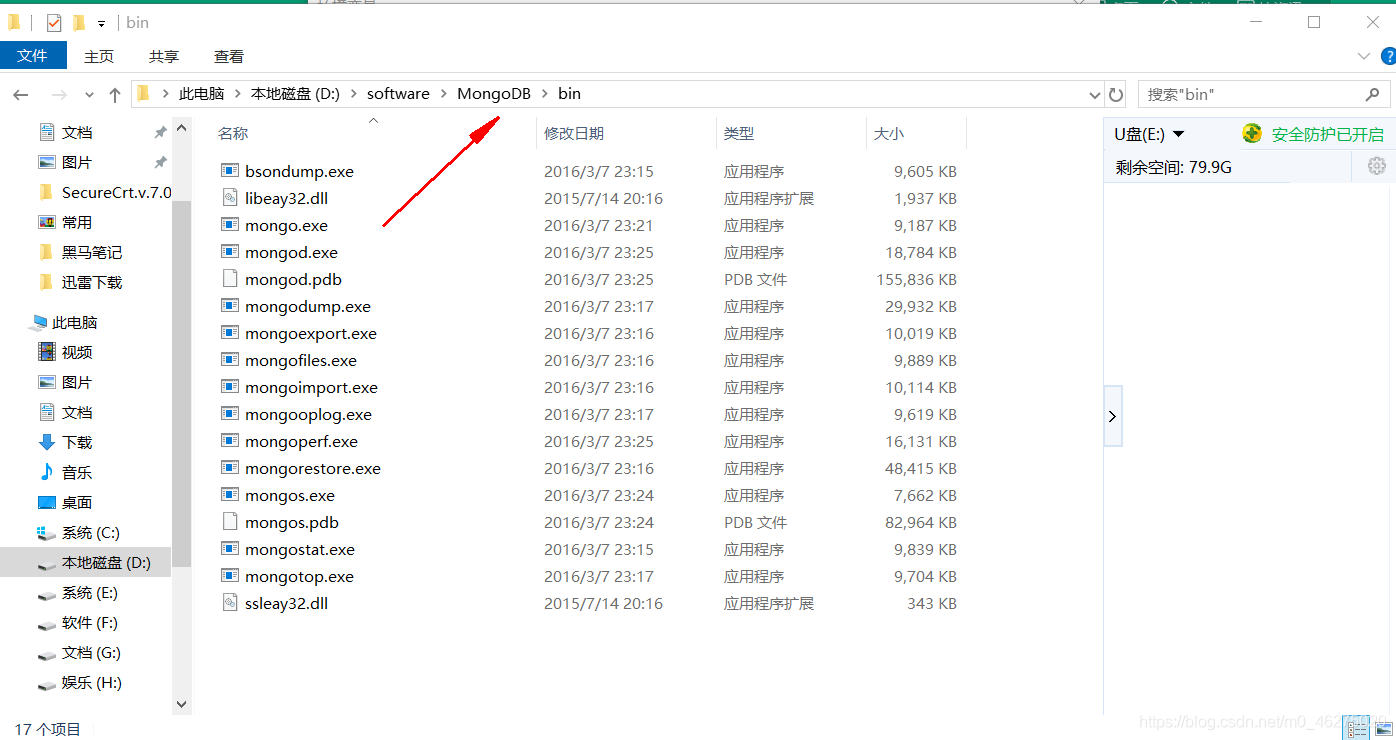Viewport: 1396px width, 740px height.
Task: Open drive 系统 (E:) in sidebar
Action: [90, 592]
